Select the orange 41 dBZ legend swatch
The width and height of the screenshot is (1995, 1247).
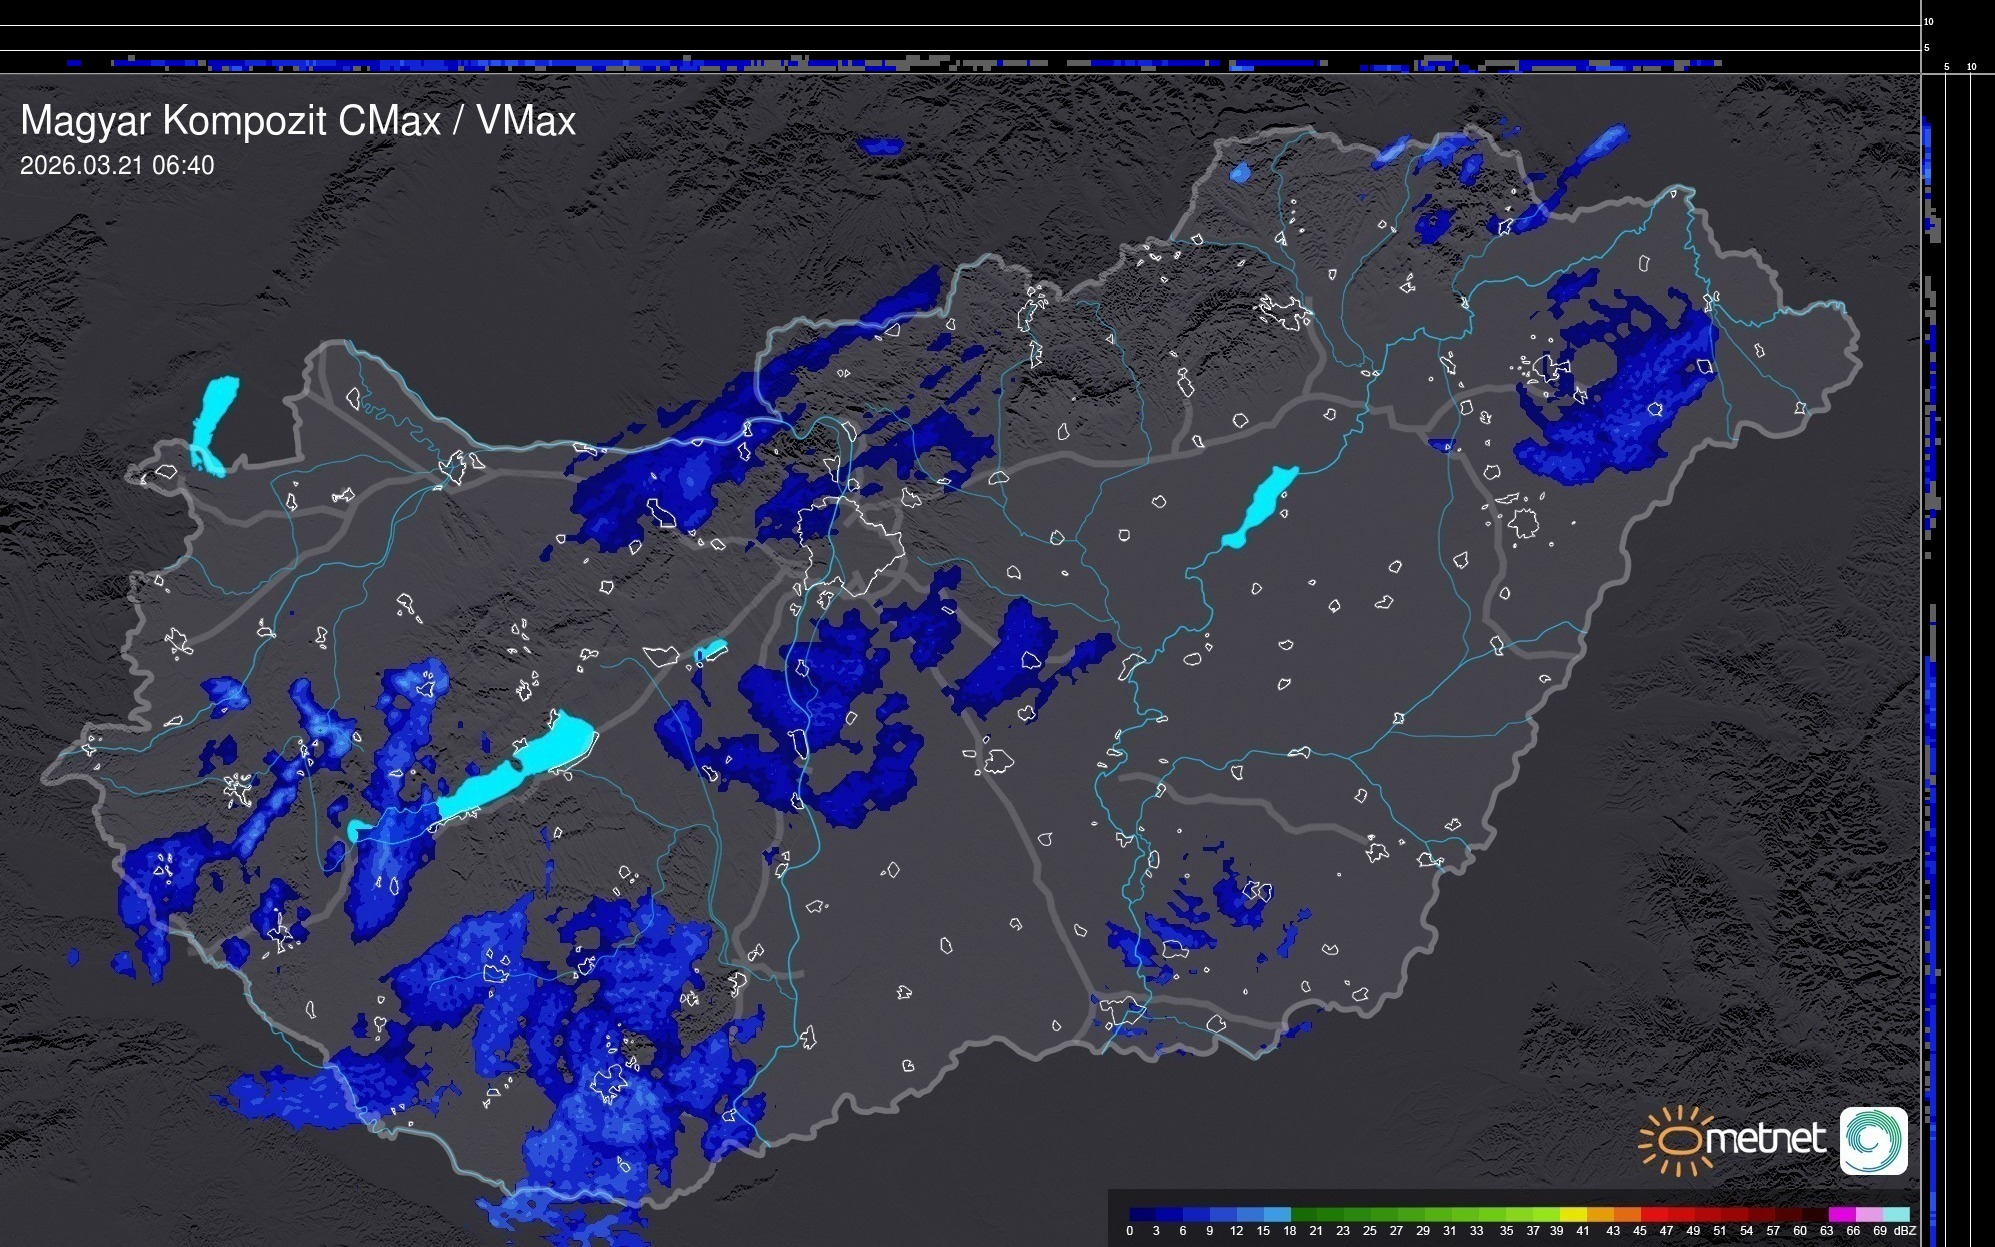(x=1600, y=1214)
